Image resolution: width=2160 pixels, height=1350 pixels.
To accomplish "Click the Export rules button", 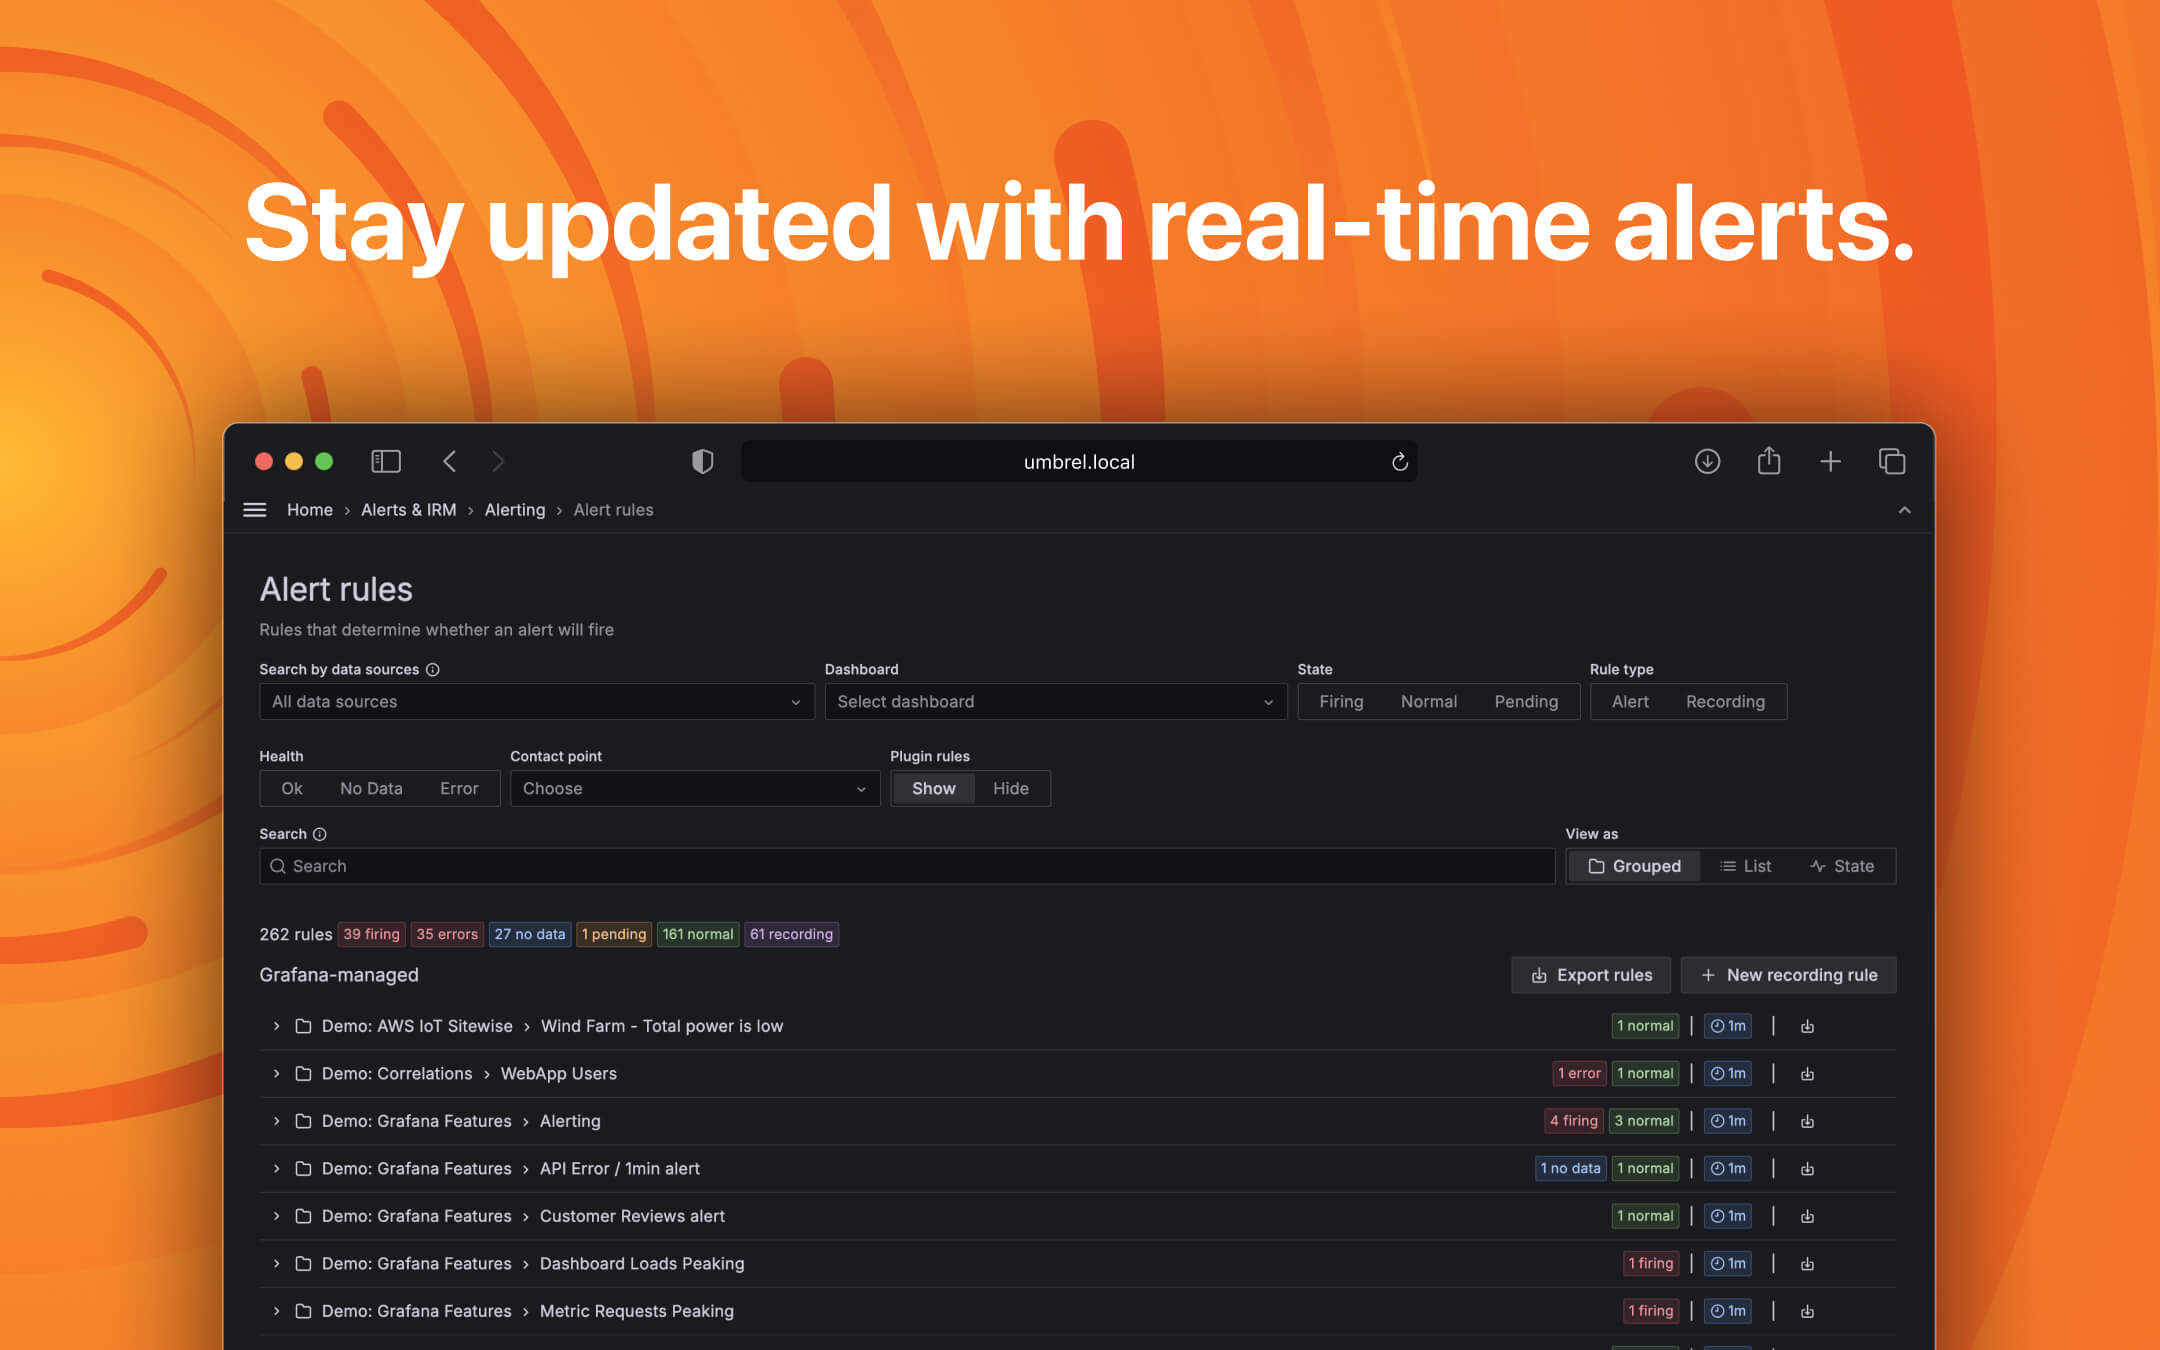I will (x=1590, y=975).
